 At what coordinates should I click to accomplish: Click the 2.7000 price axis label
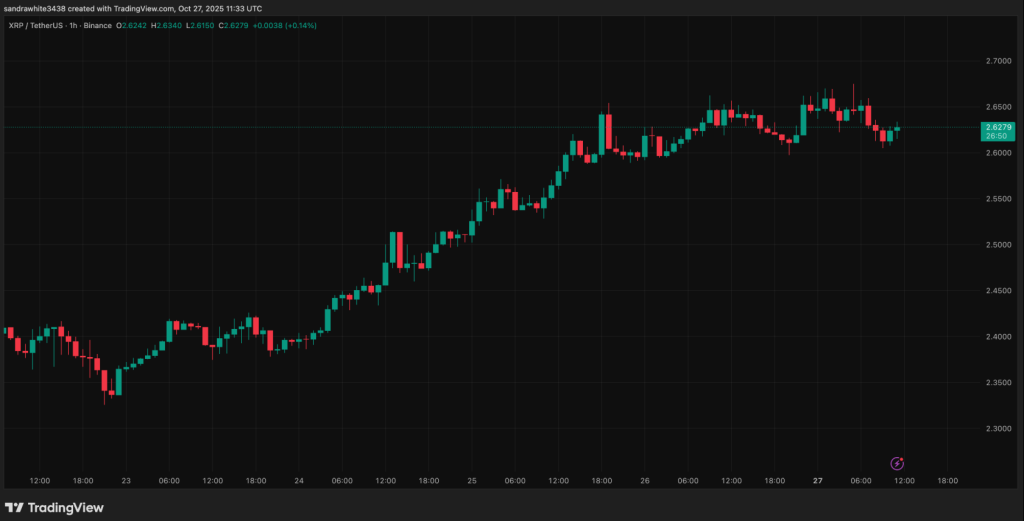tap(998, 61)
